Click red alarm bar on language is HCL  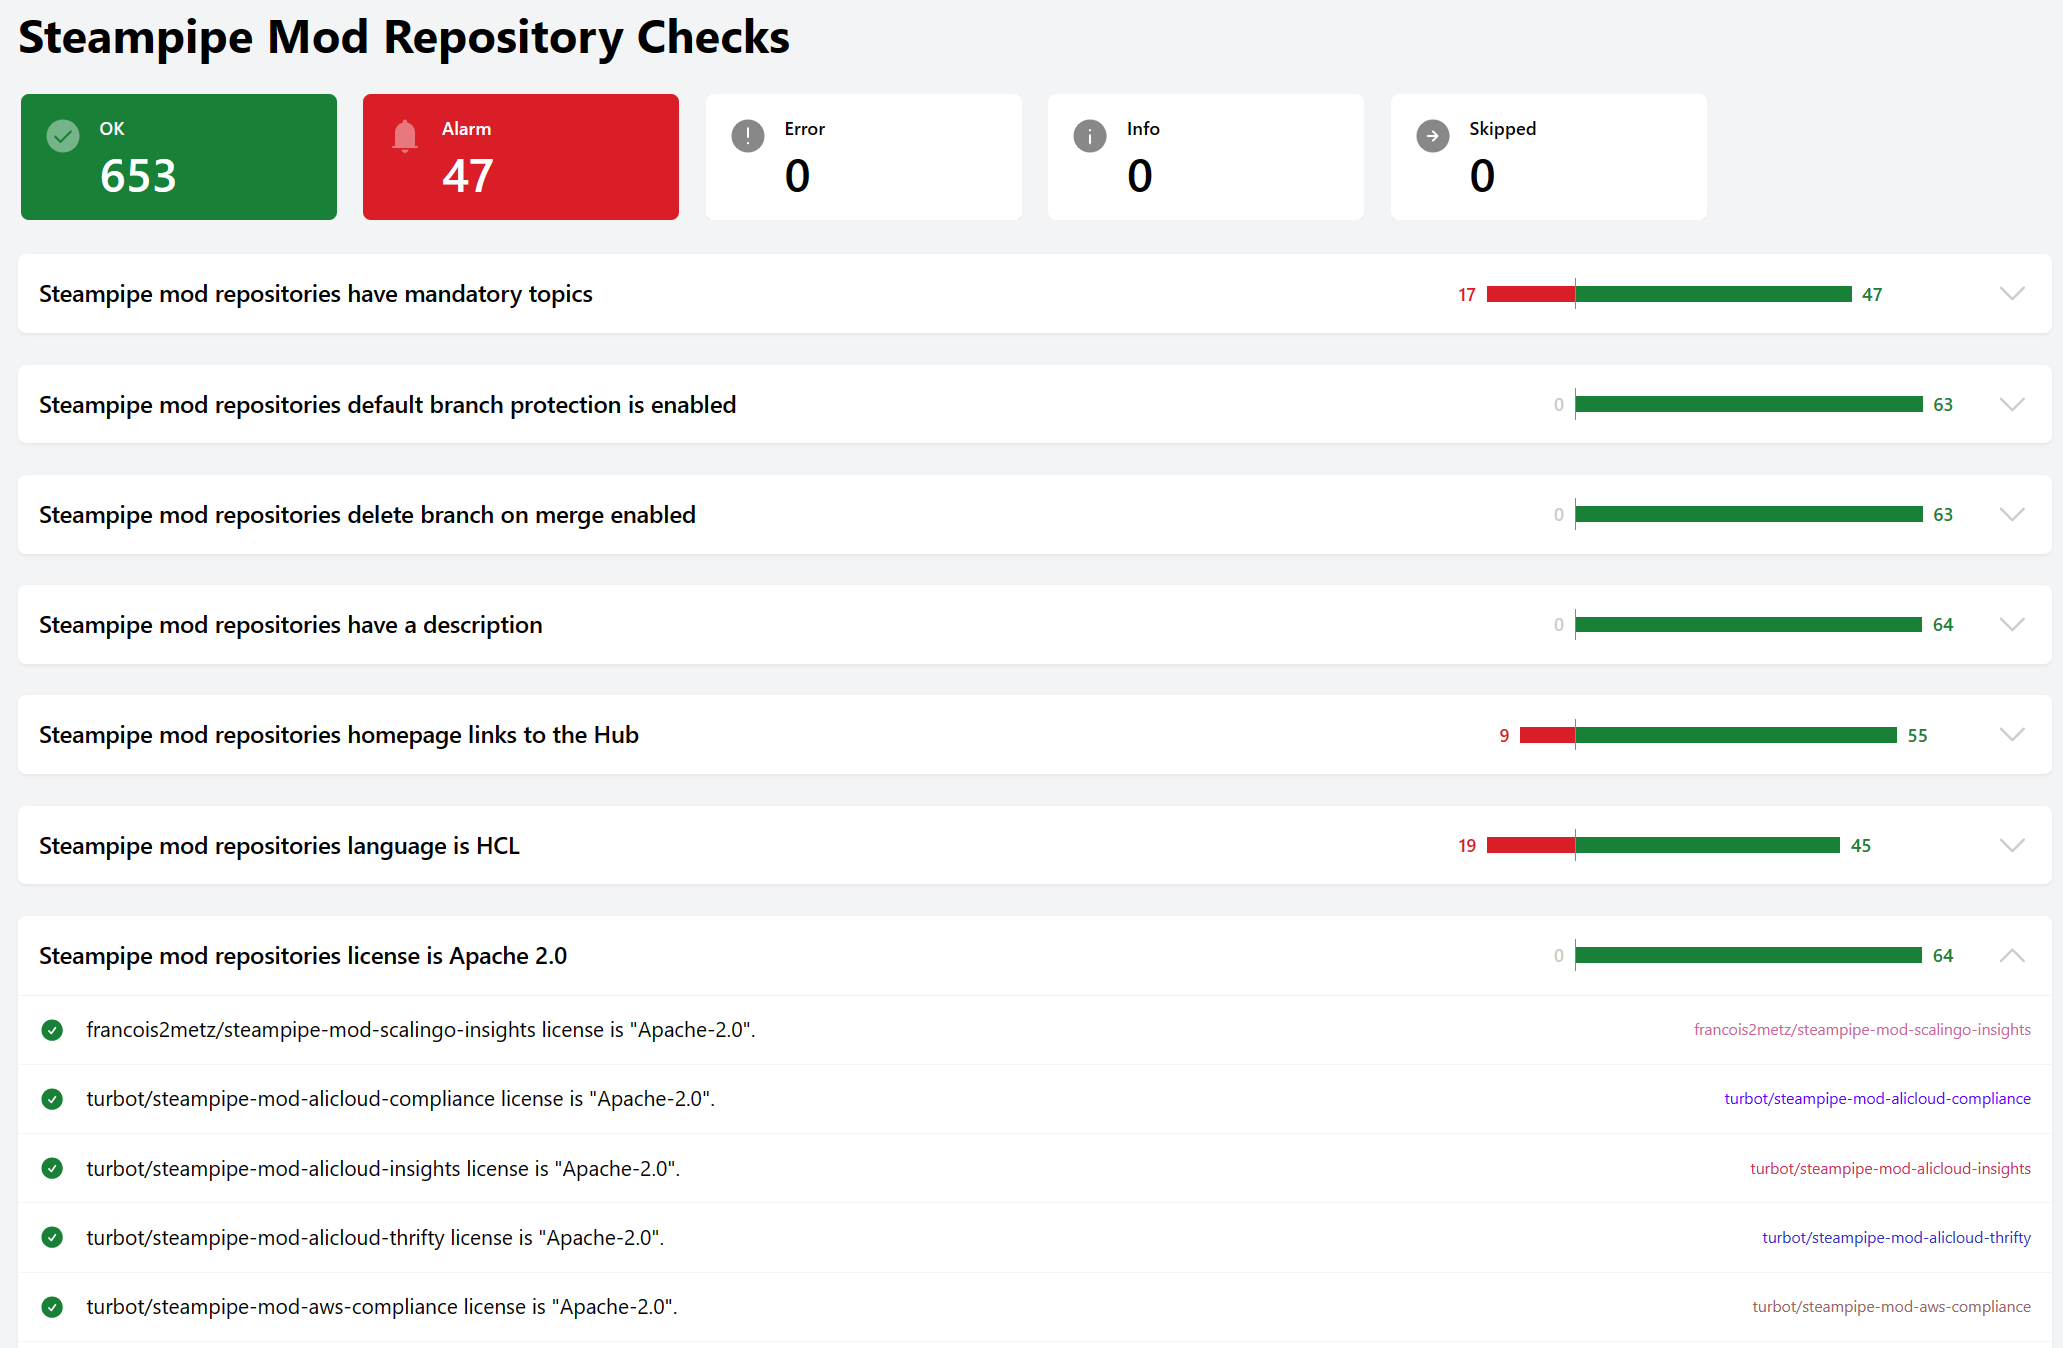point(1531,845)
